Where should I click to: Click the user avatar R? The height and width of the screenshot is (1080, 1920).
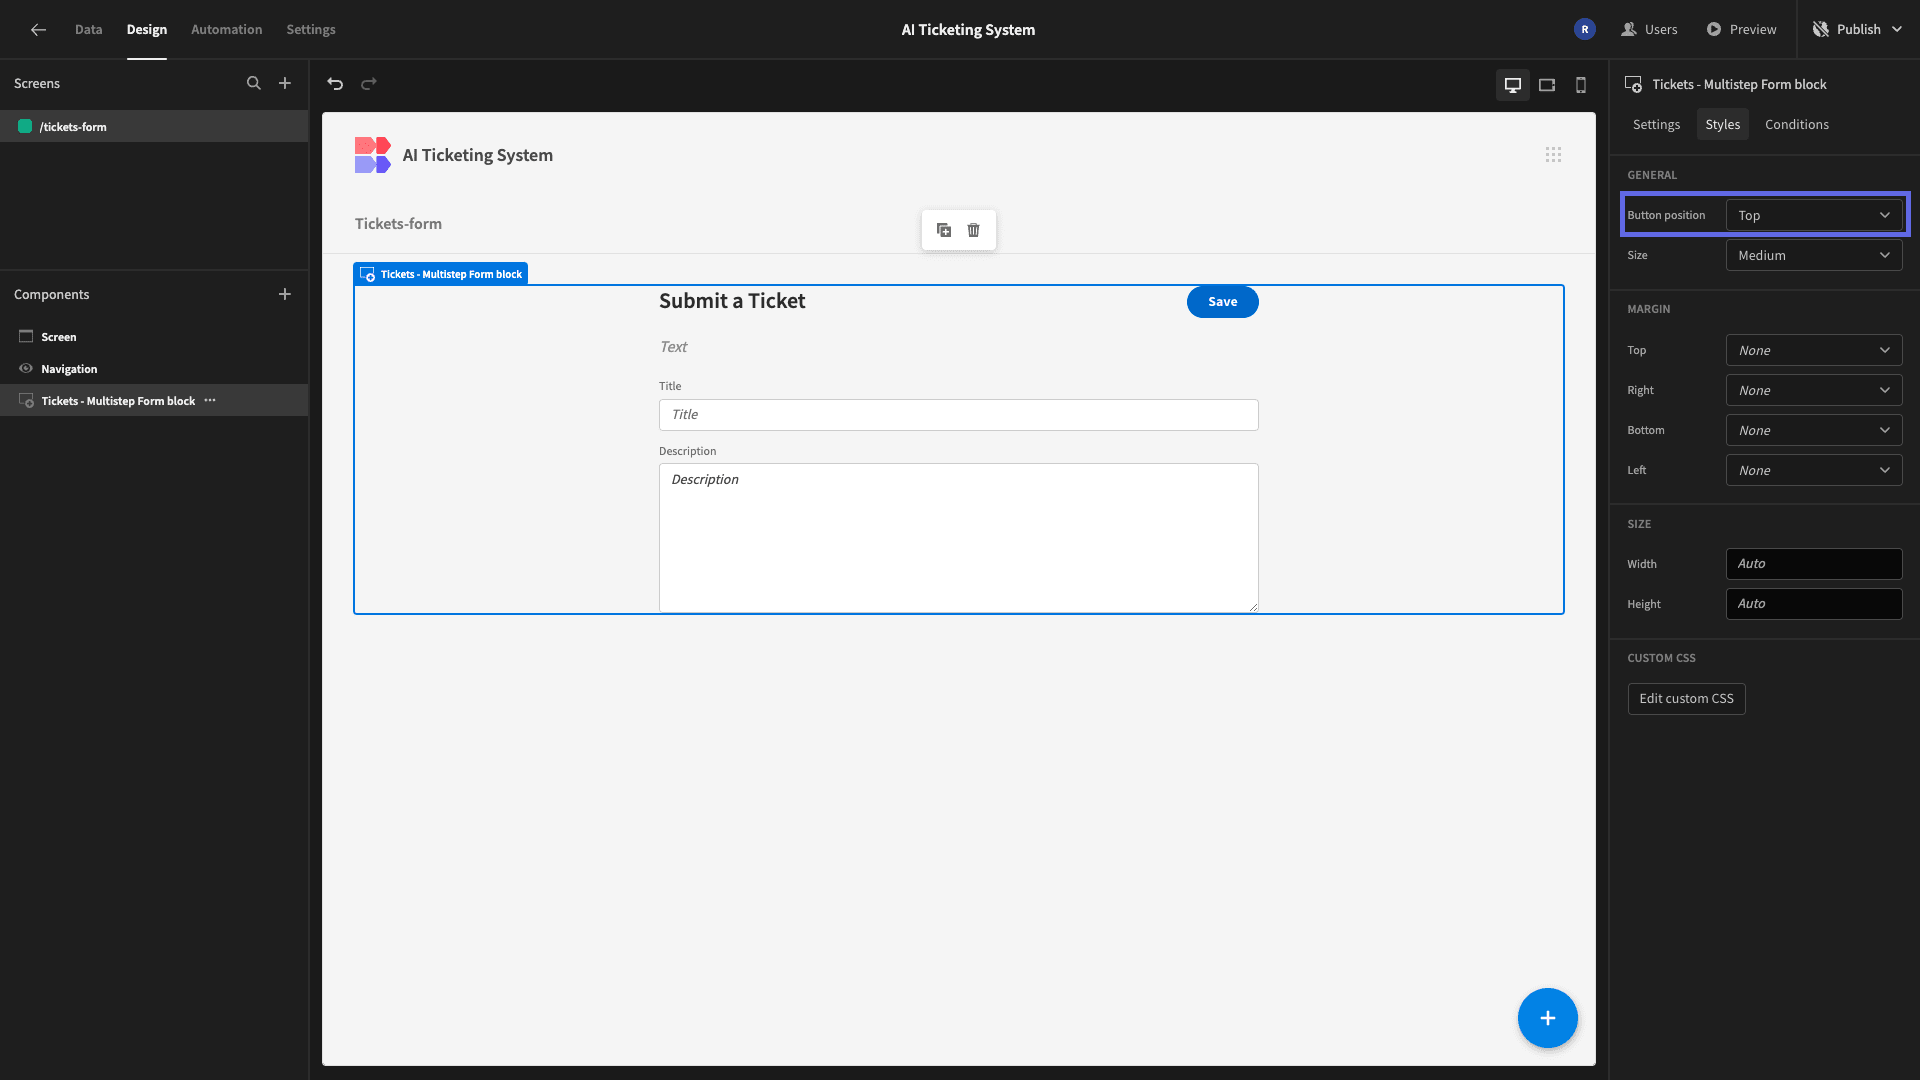click(1585, 29)
